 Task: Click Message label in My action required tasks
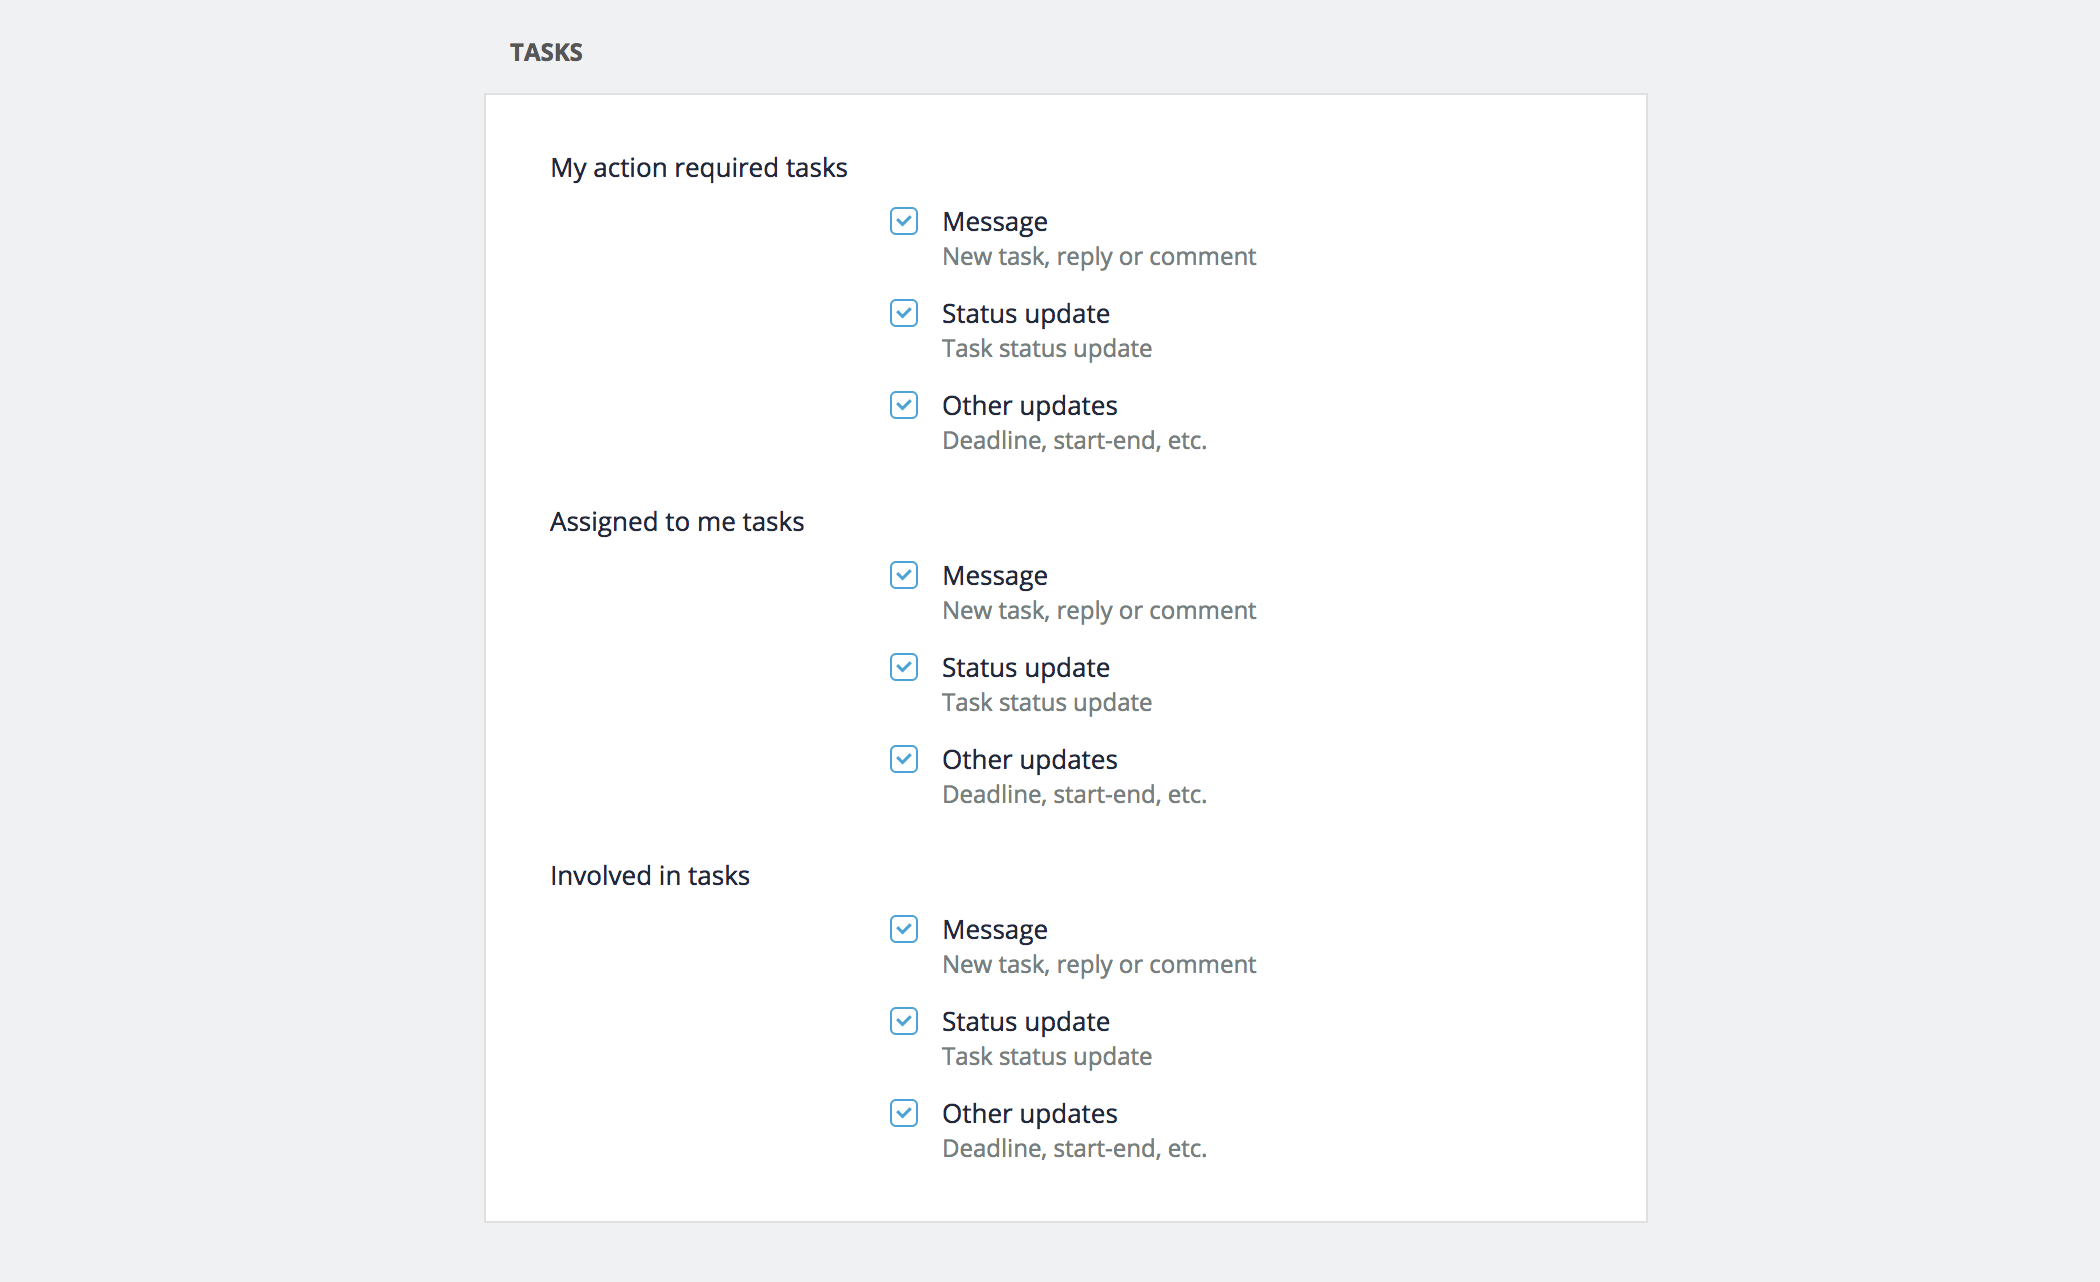(x=995, y=222)
